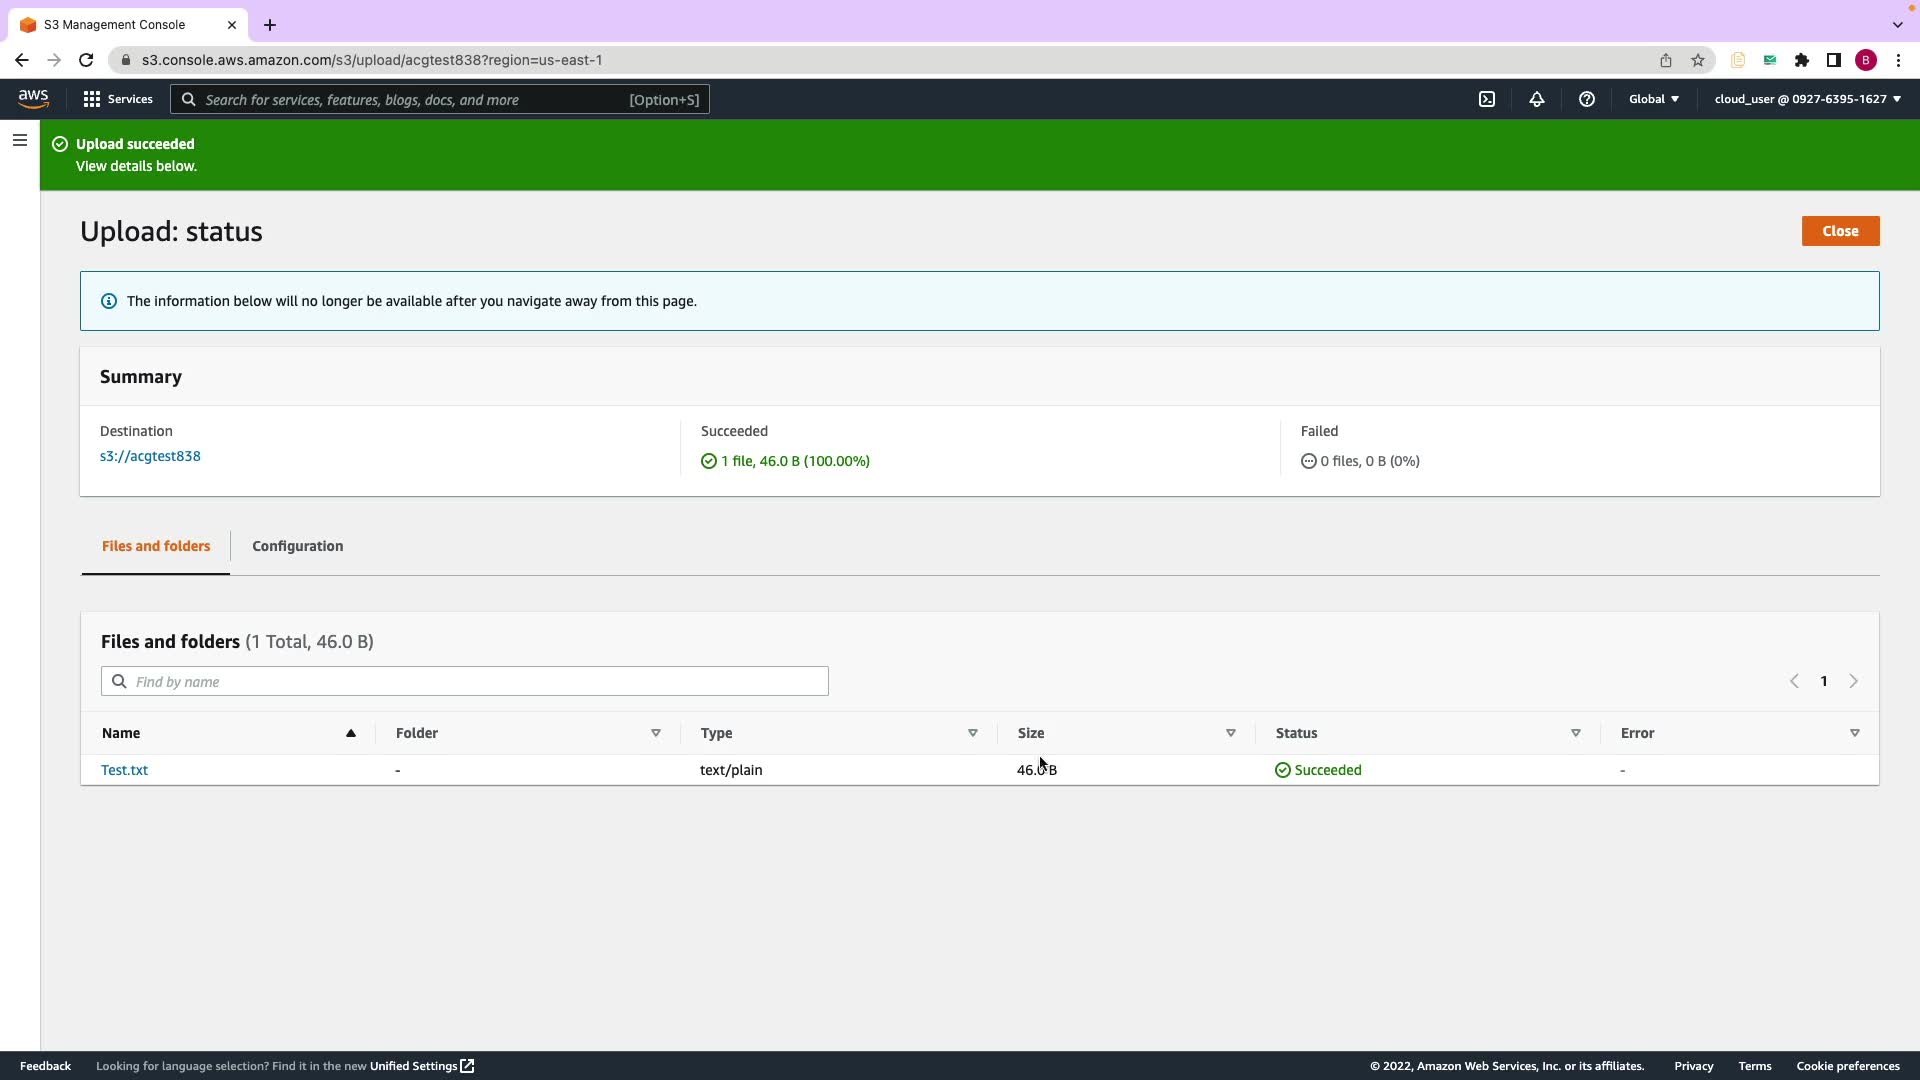Open the browser extensions puzzle icon
This screenshot has width=1920, height=1080.
[1802, 60]
